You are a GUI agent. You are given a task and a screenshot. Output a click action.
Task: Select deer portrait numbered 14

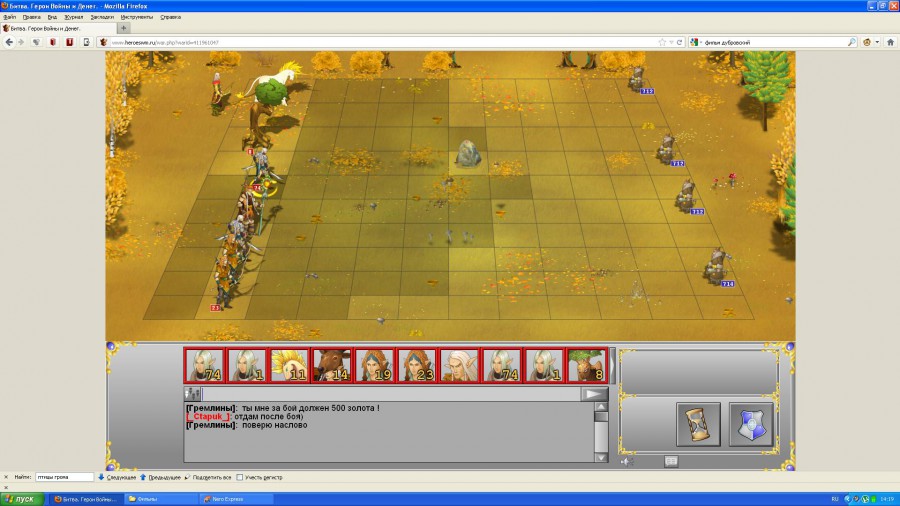332,365
